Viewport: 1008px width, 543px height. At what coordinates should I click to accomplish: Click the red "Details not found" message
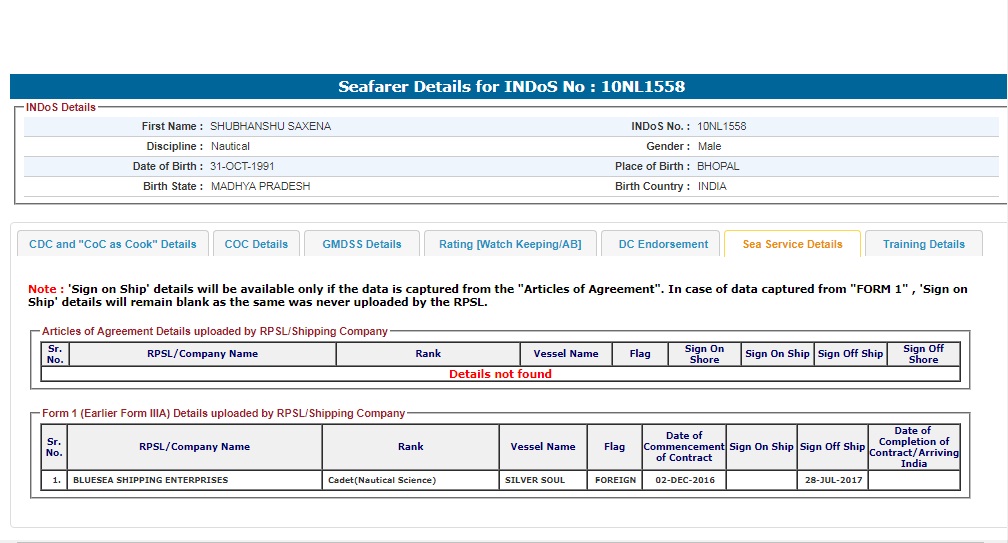click(500, 374)
